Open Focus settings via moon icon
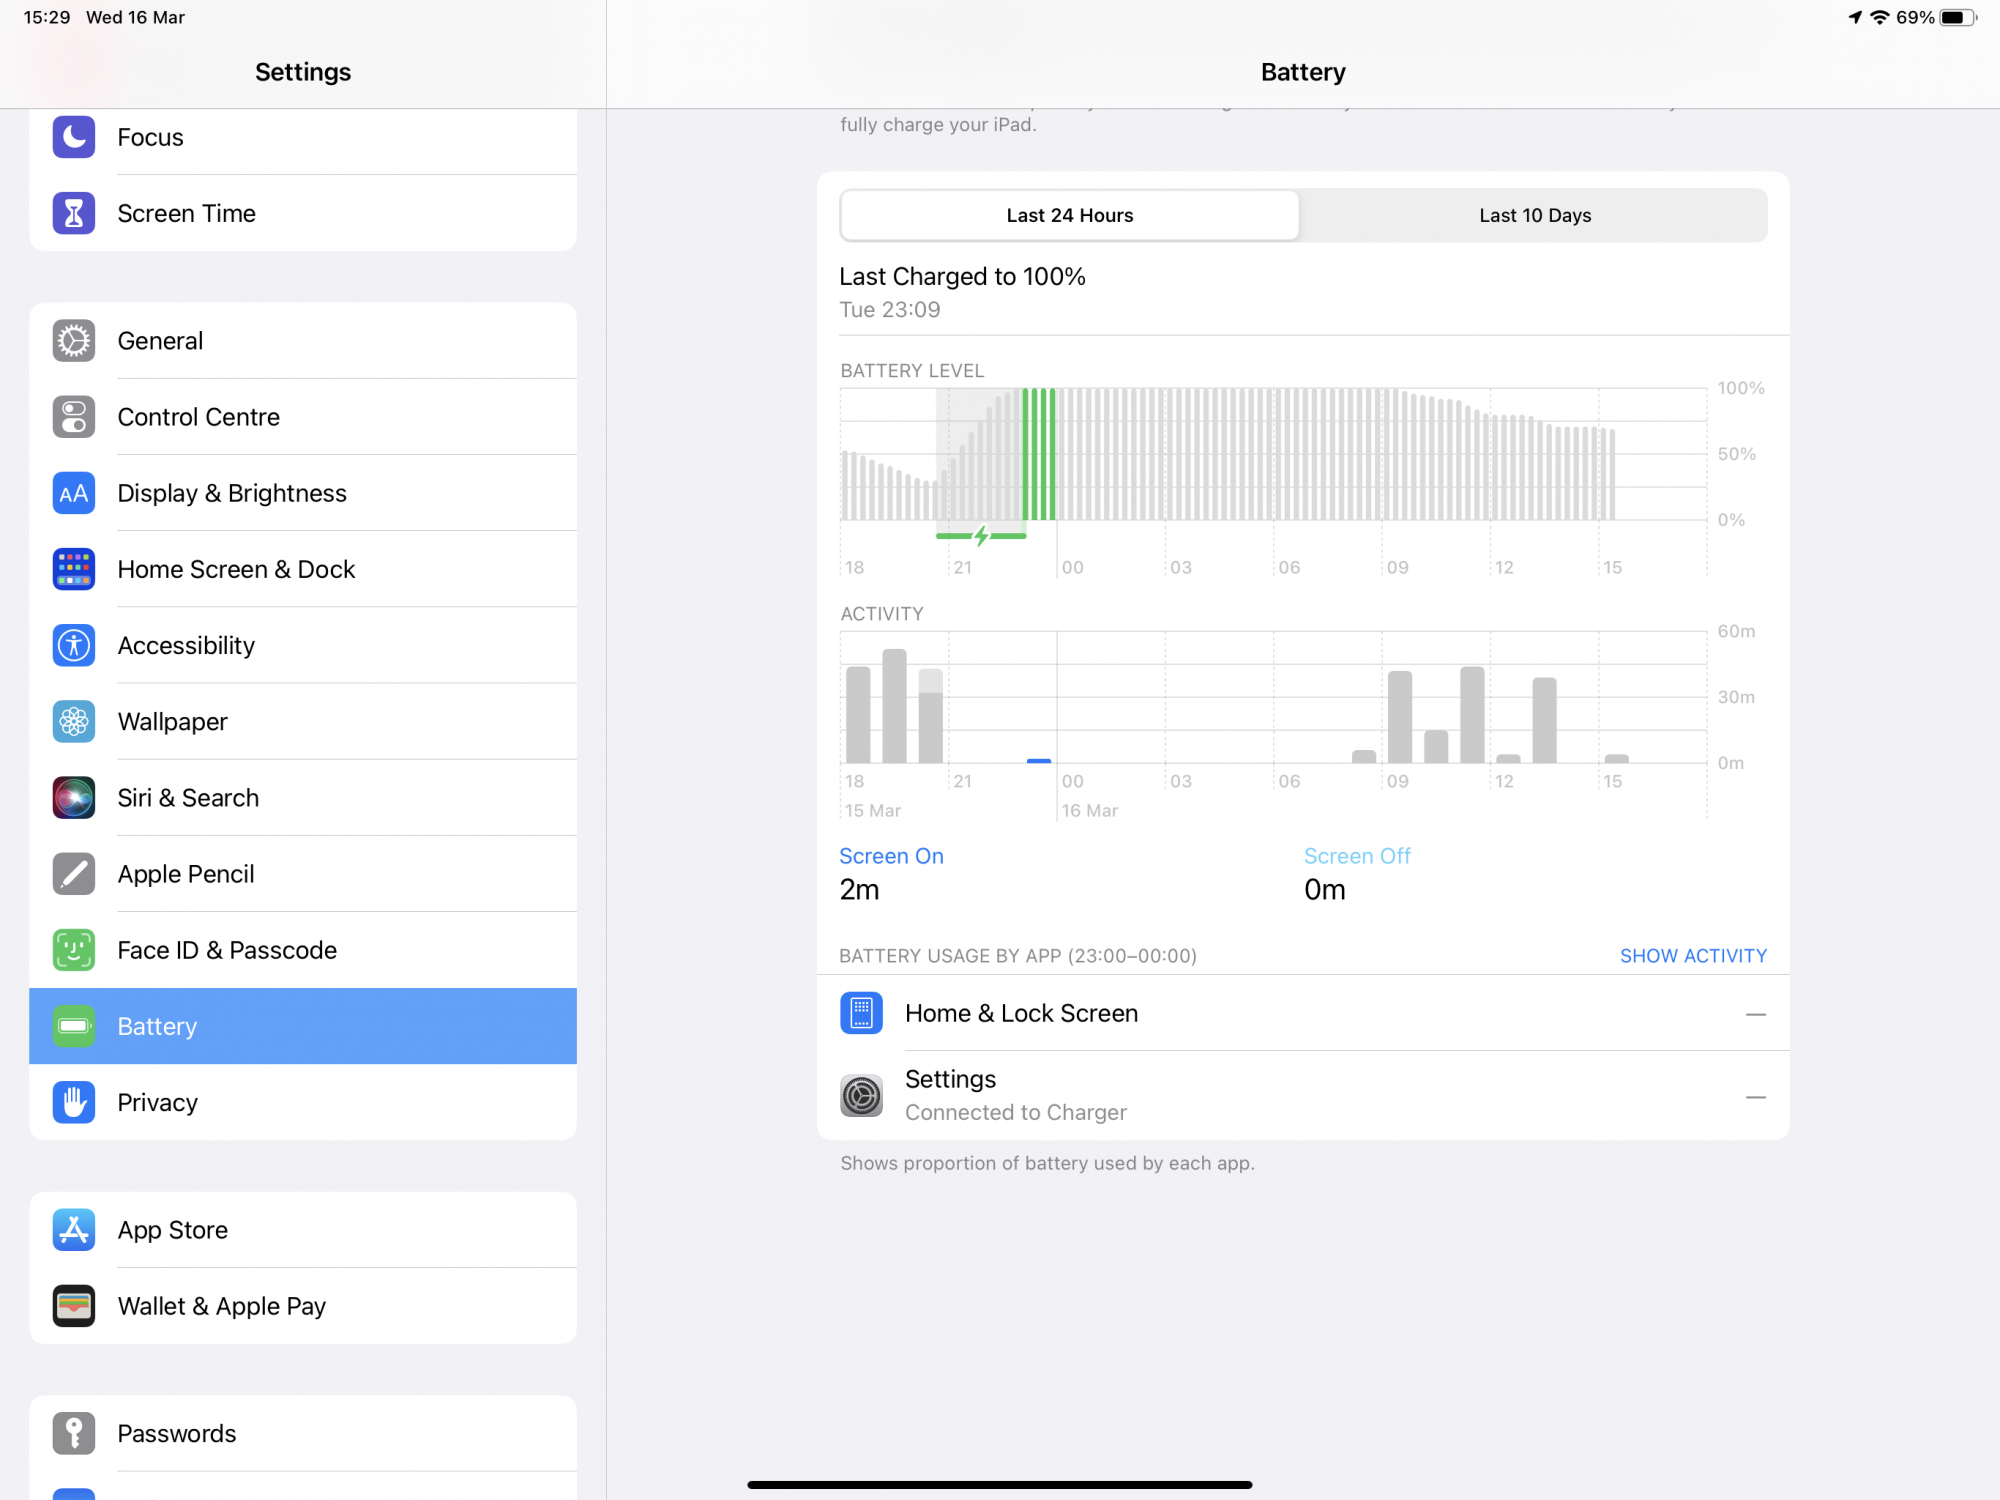 click(73, 137)
